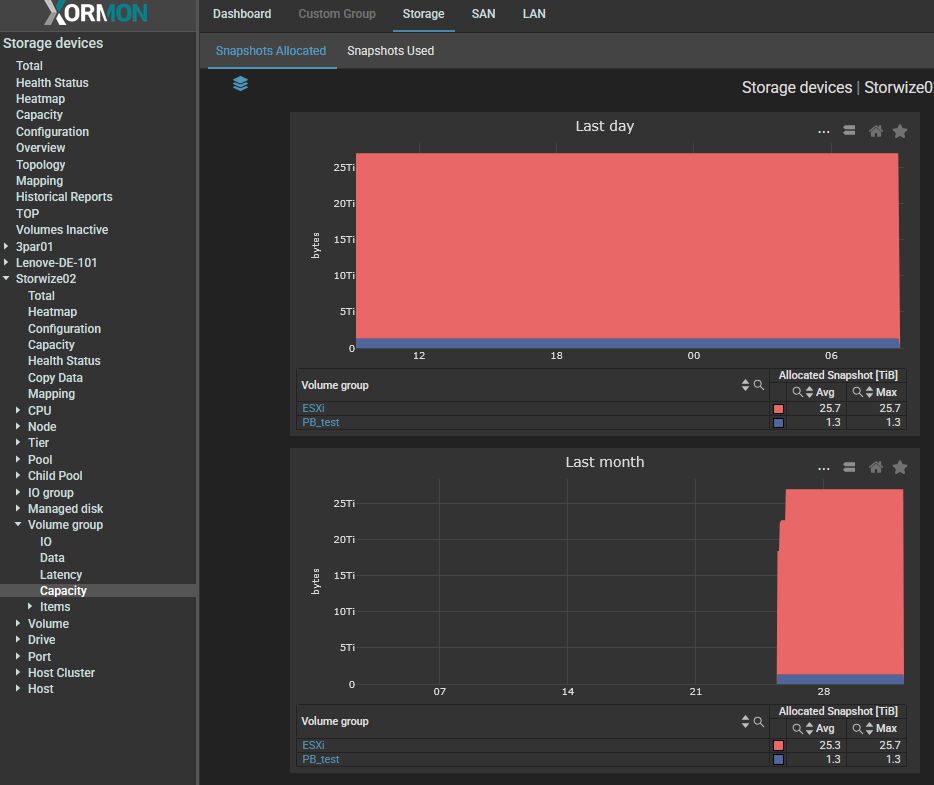Open PB_test link in Last month table

[320, 759]
